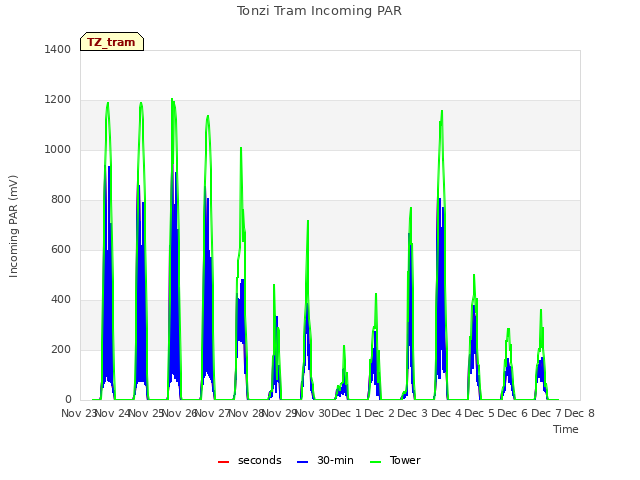Viewport: 640px width, 480px height.
Task: Click the 800 y-axis tick label
Action: tap(61, 200)
